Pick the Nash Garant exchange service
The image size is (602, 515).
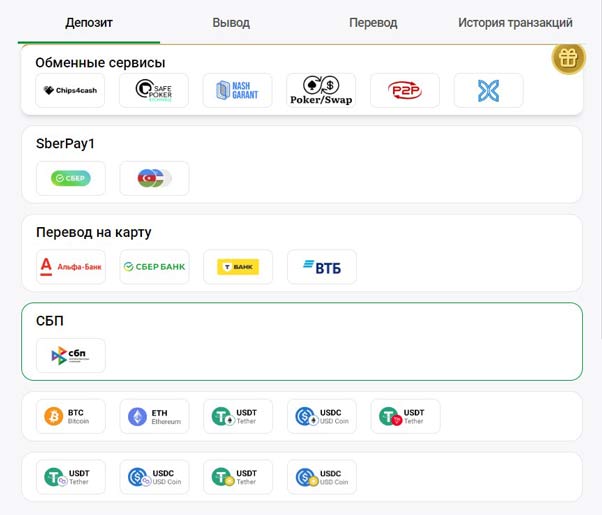coord(238,91)
